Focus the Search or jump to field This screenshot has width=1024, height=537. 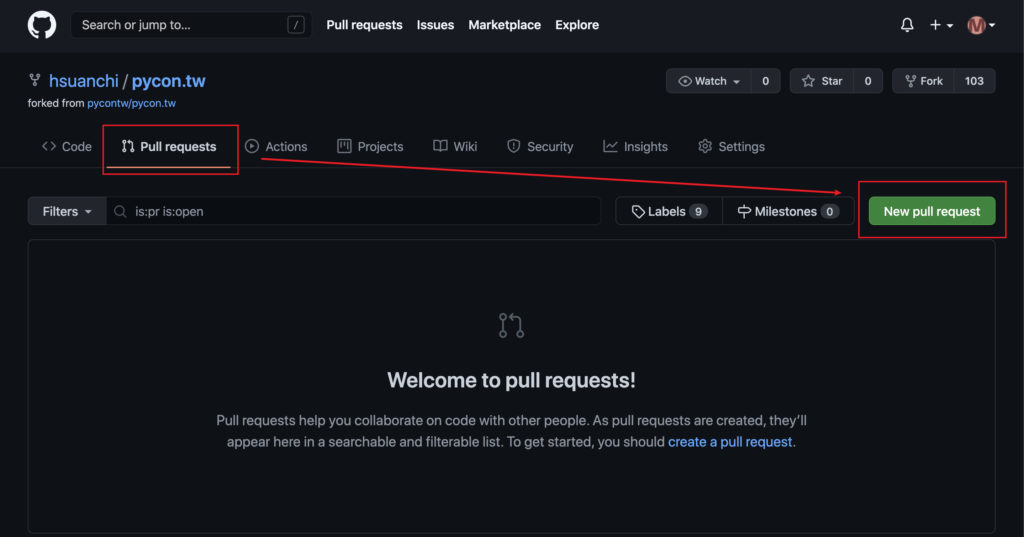point(191,25)
